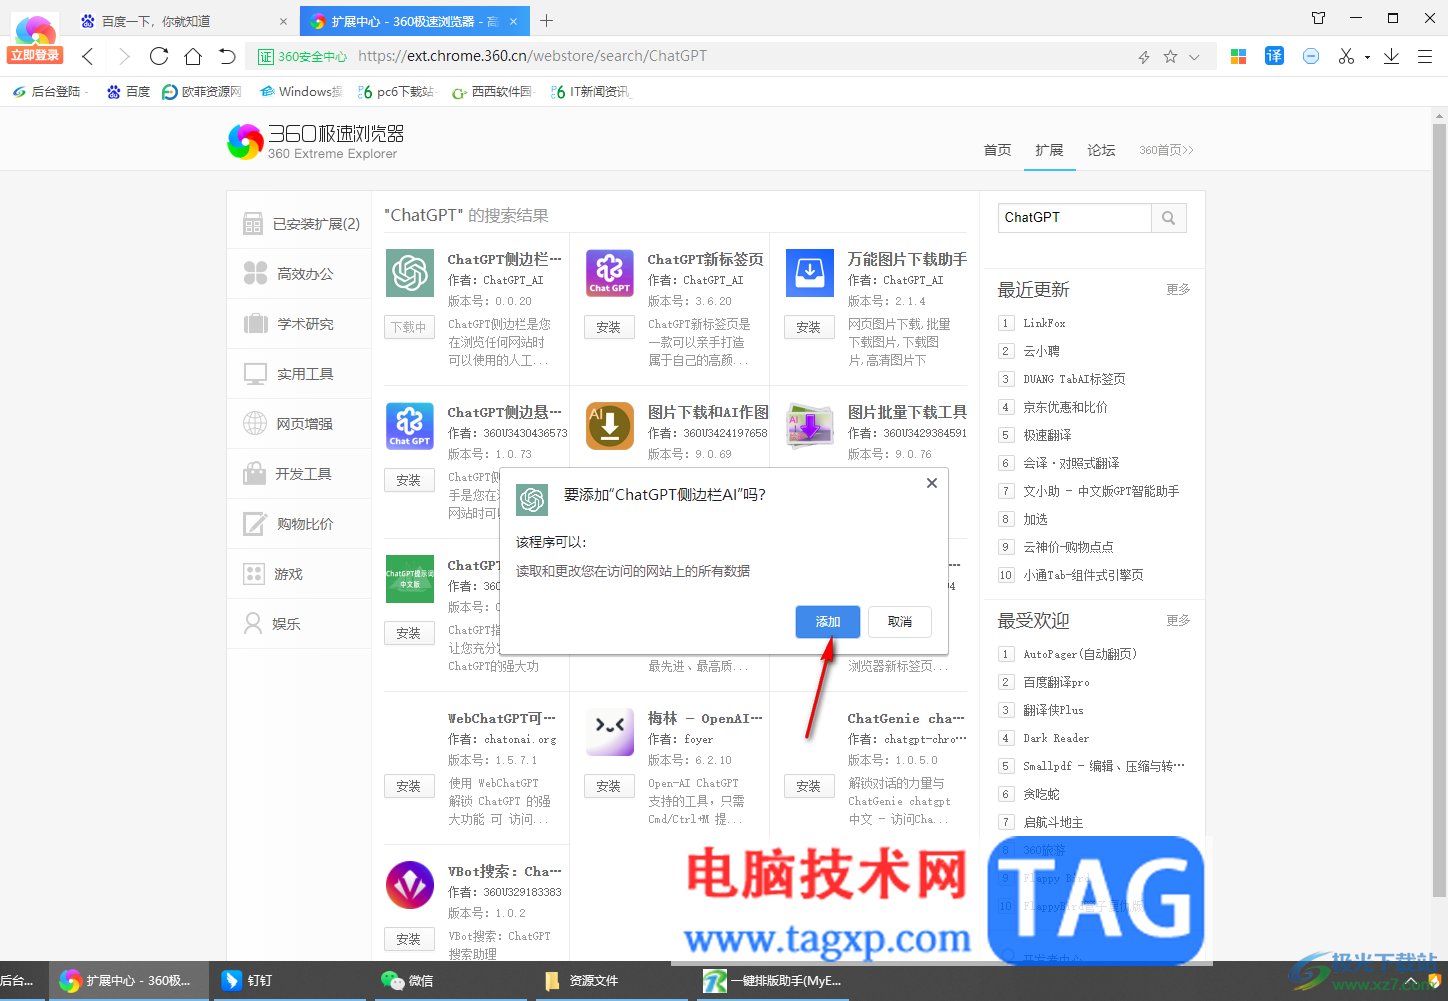Select the 娱乐 category
The height and width of the screenshot is (1001, 1448).
(299, 624)
